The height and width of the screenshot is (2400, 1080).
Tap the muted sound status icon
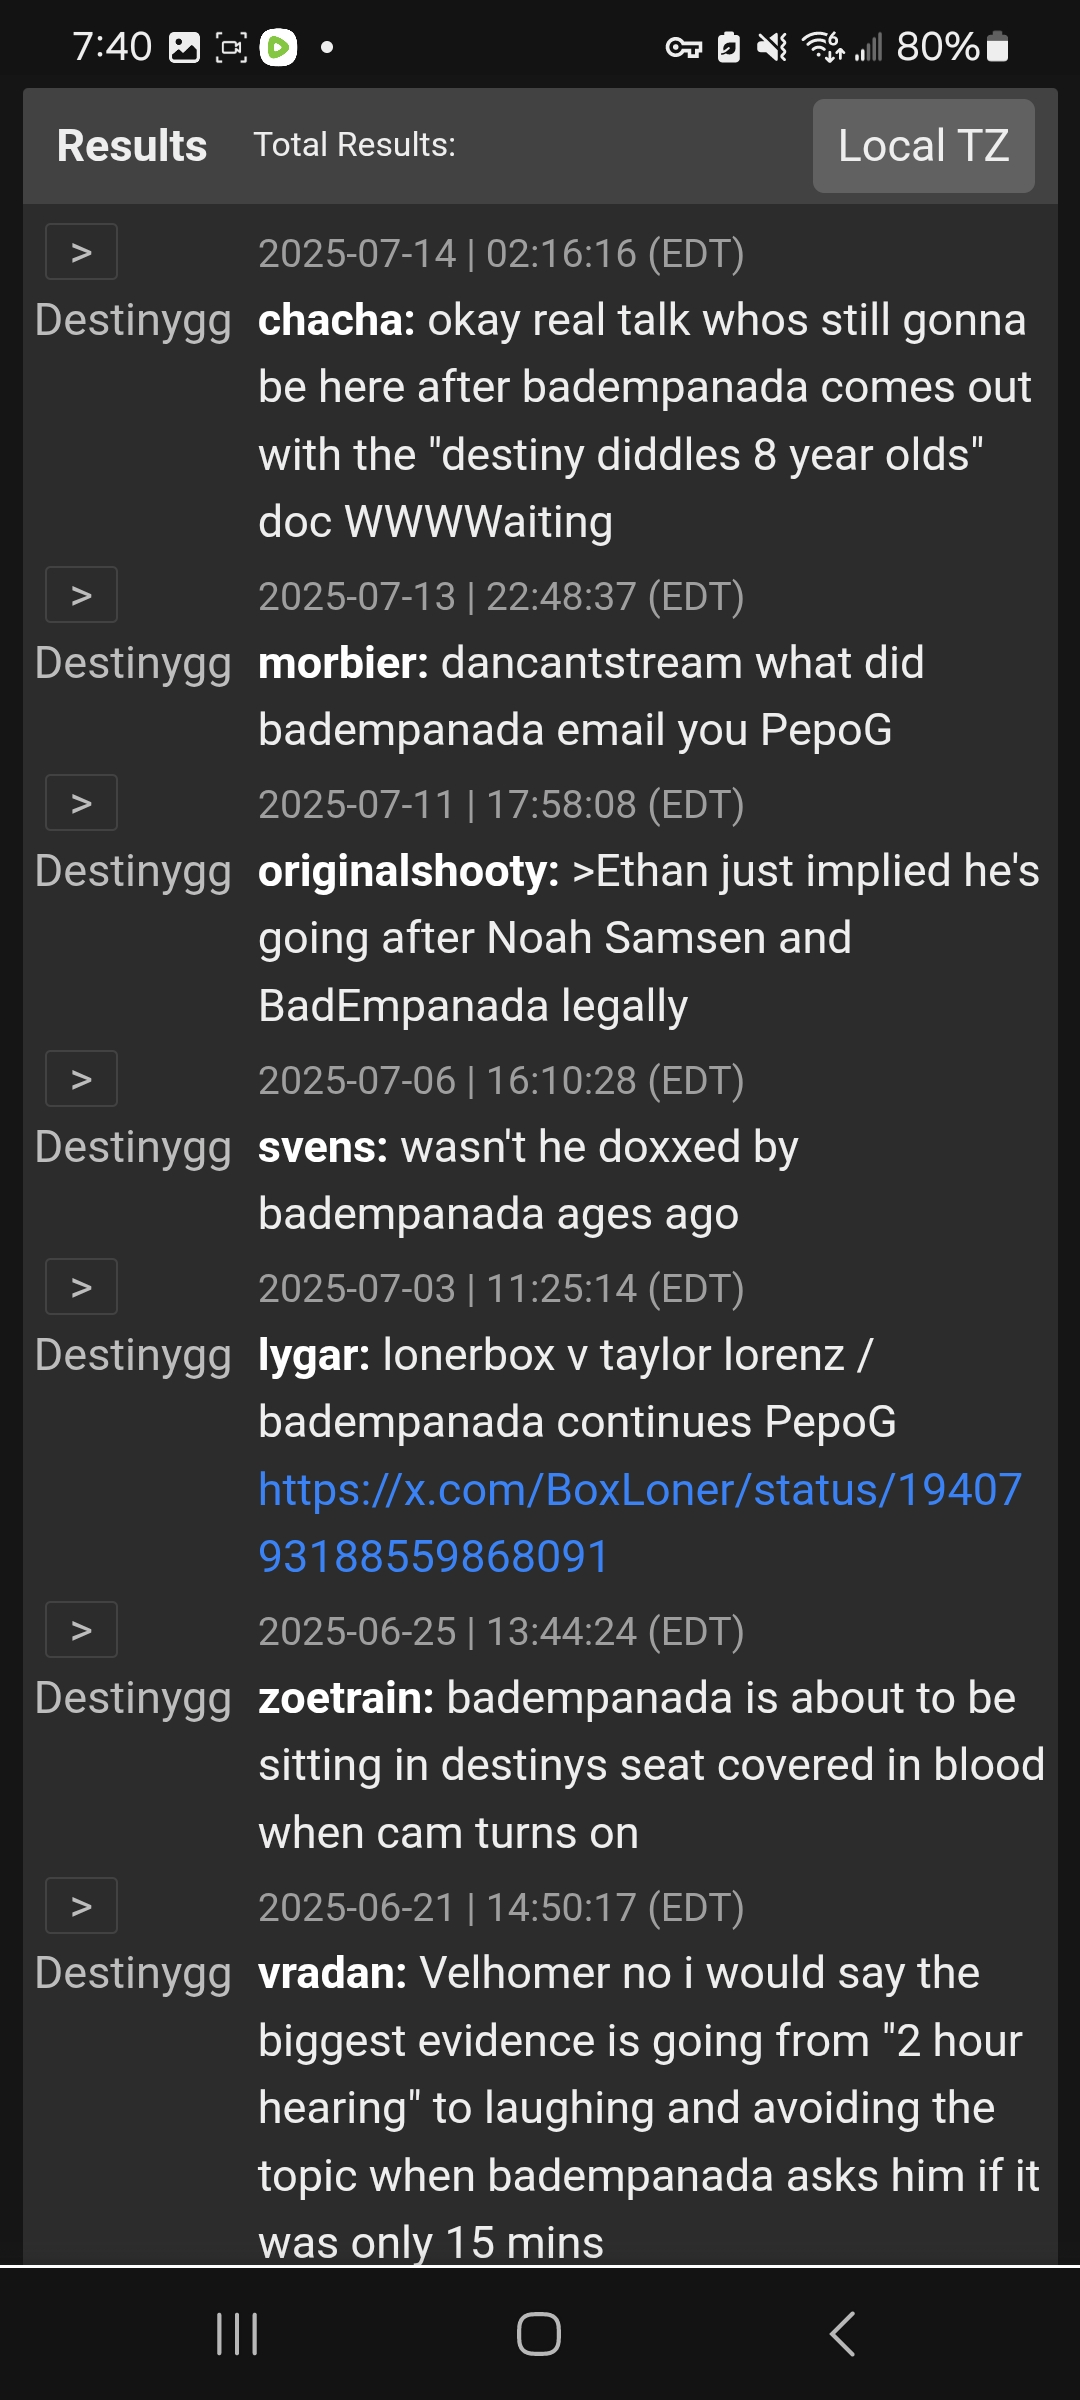click(772, 47)
